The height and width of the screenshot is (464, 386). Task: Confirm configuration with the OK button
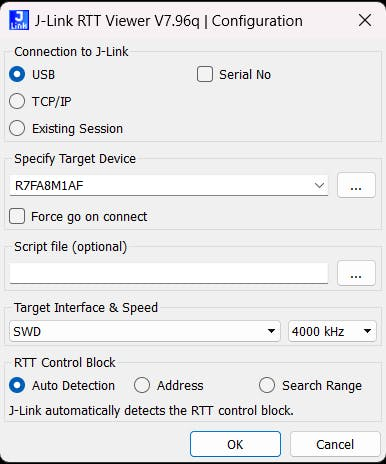[x=235, y=444]
